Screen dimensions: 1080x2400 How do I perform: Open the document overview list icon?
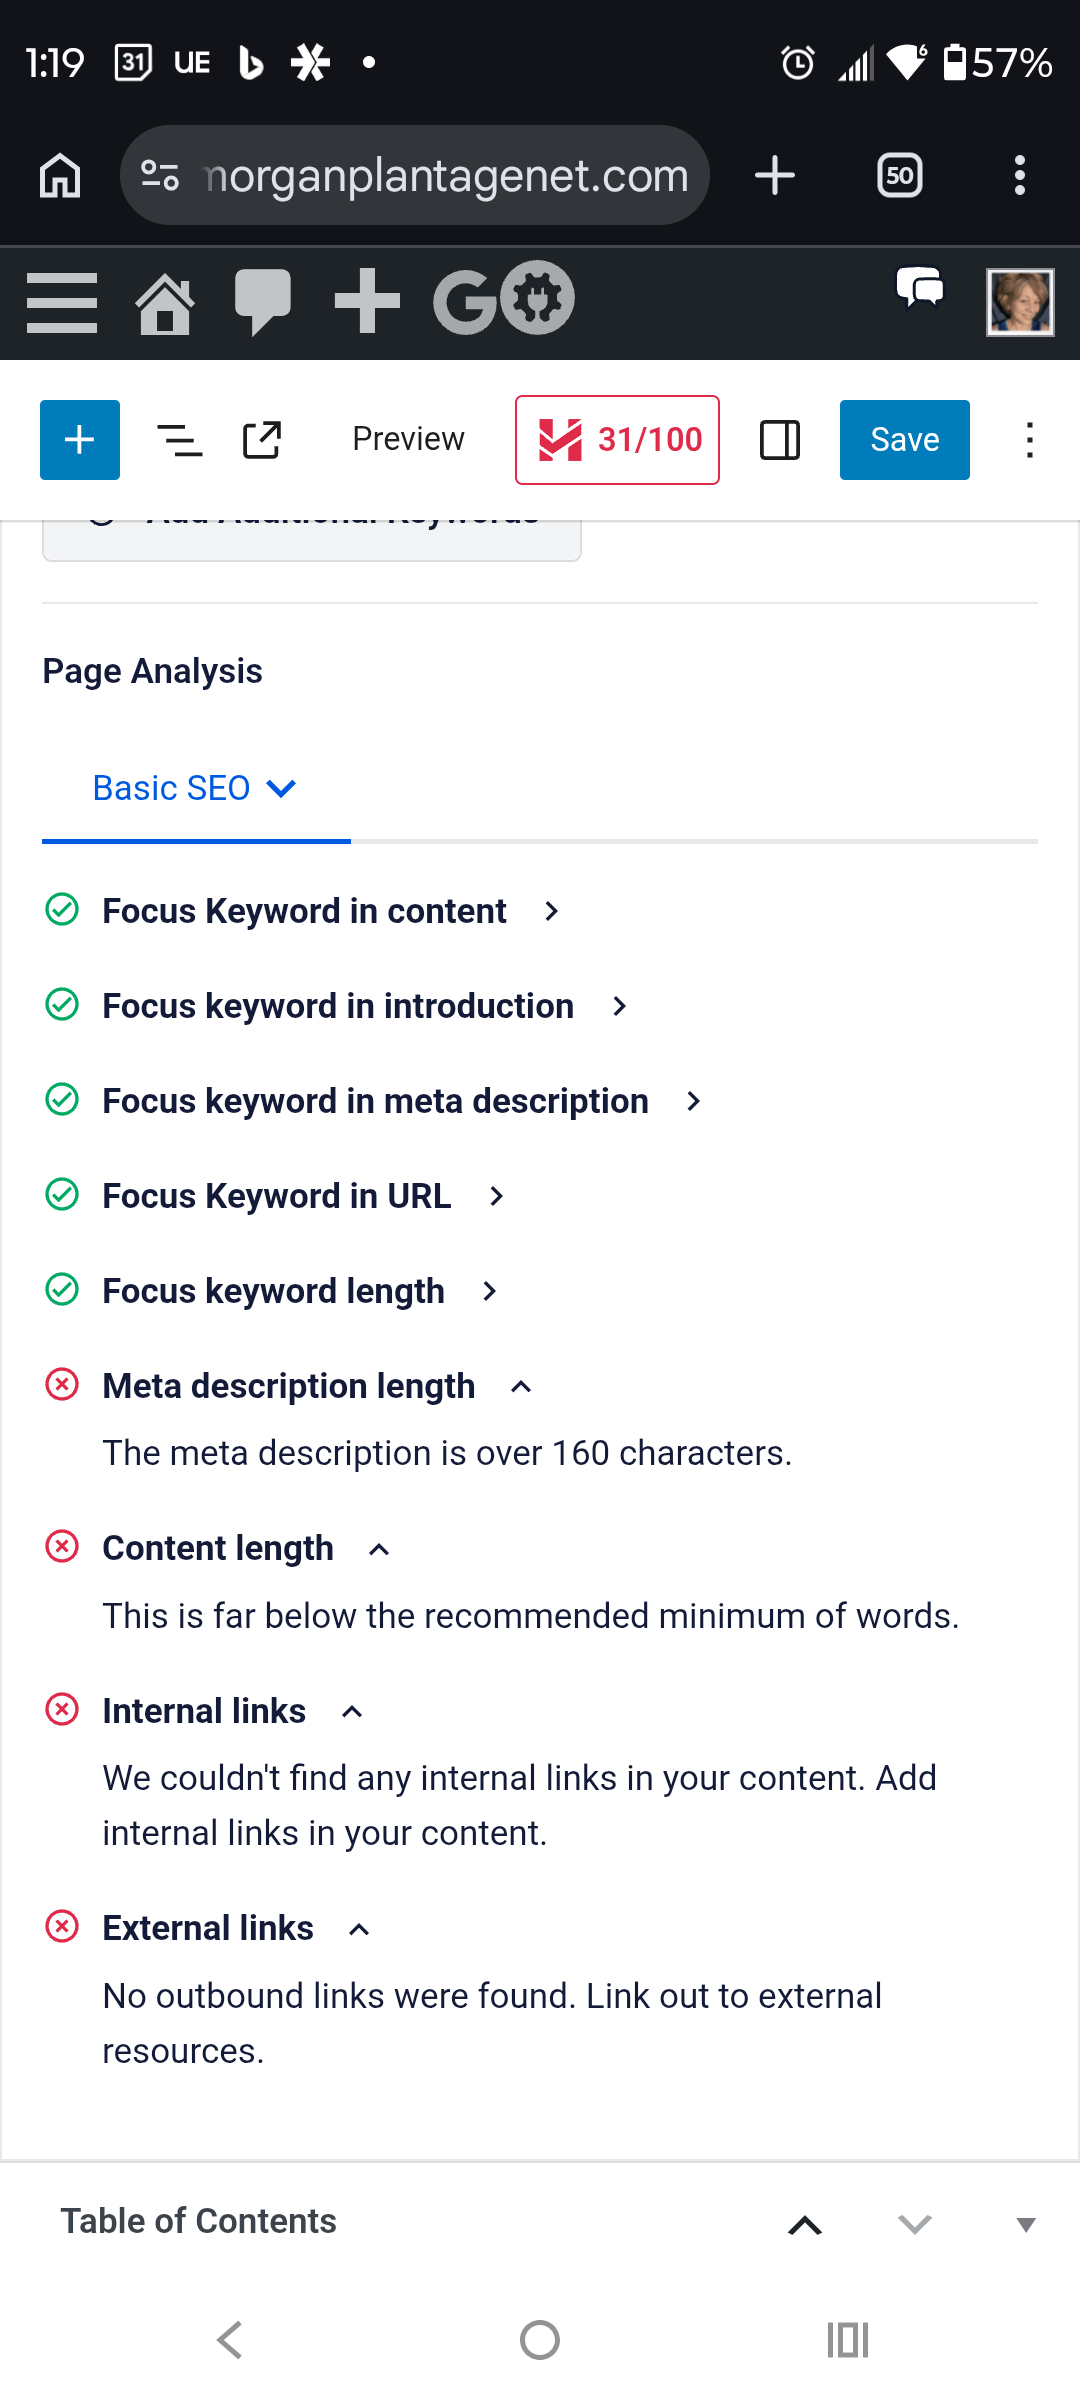[x=180, y=440]
